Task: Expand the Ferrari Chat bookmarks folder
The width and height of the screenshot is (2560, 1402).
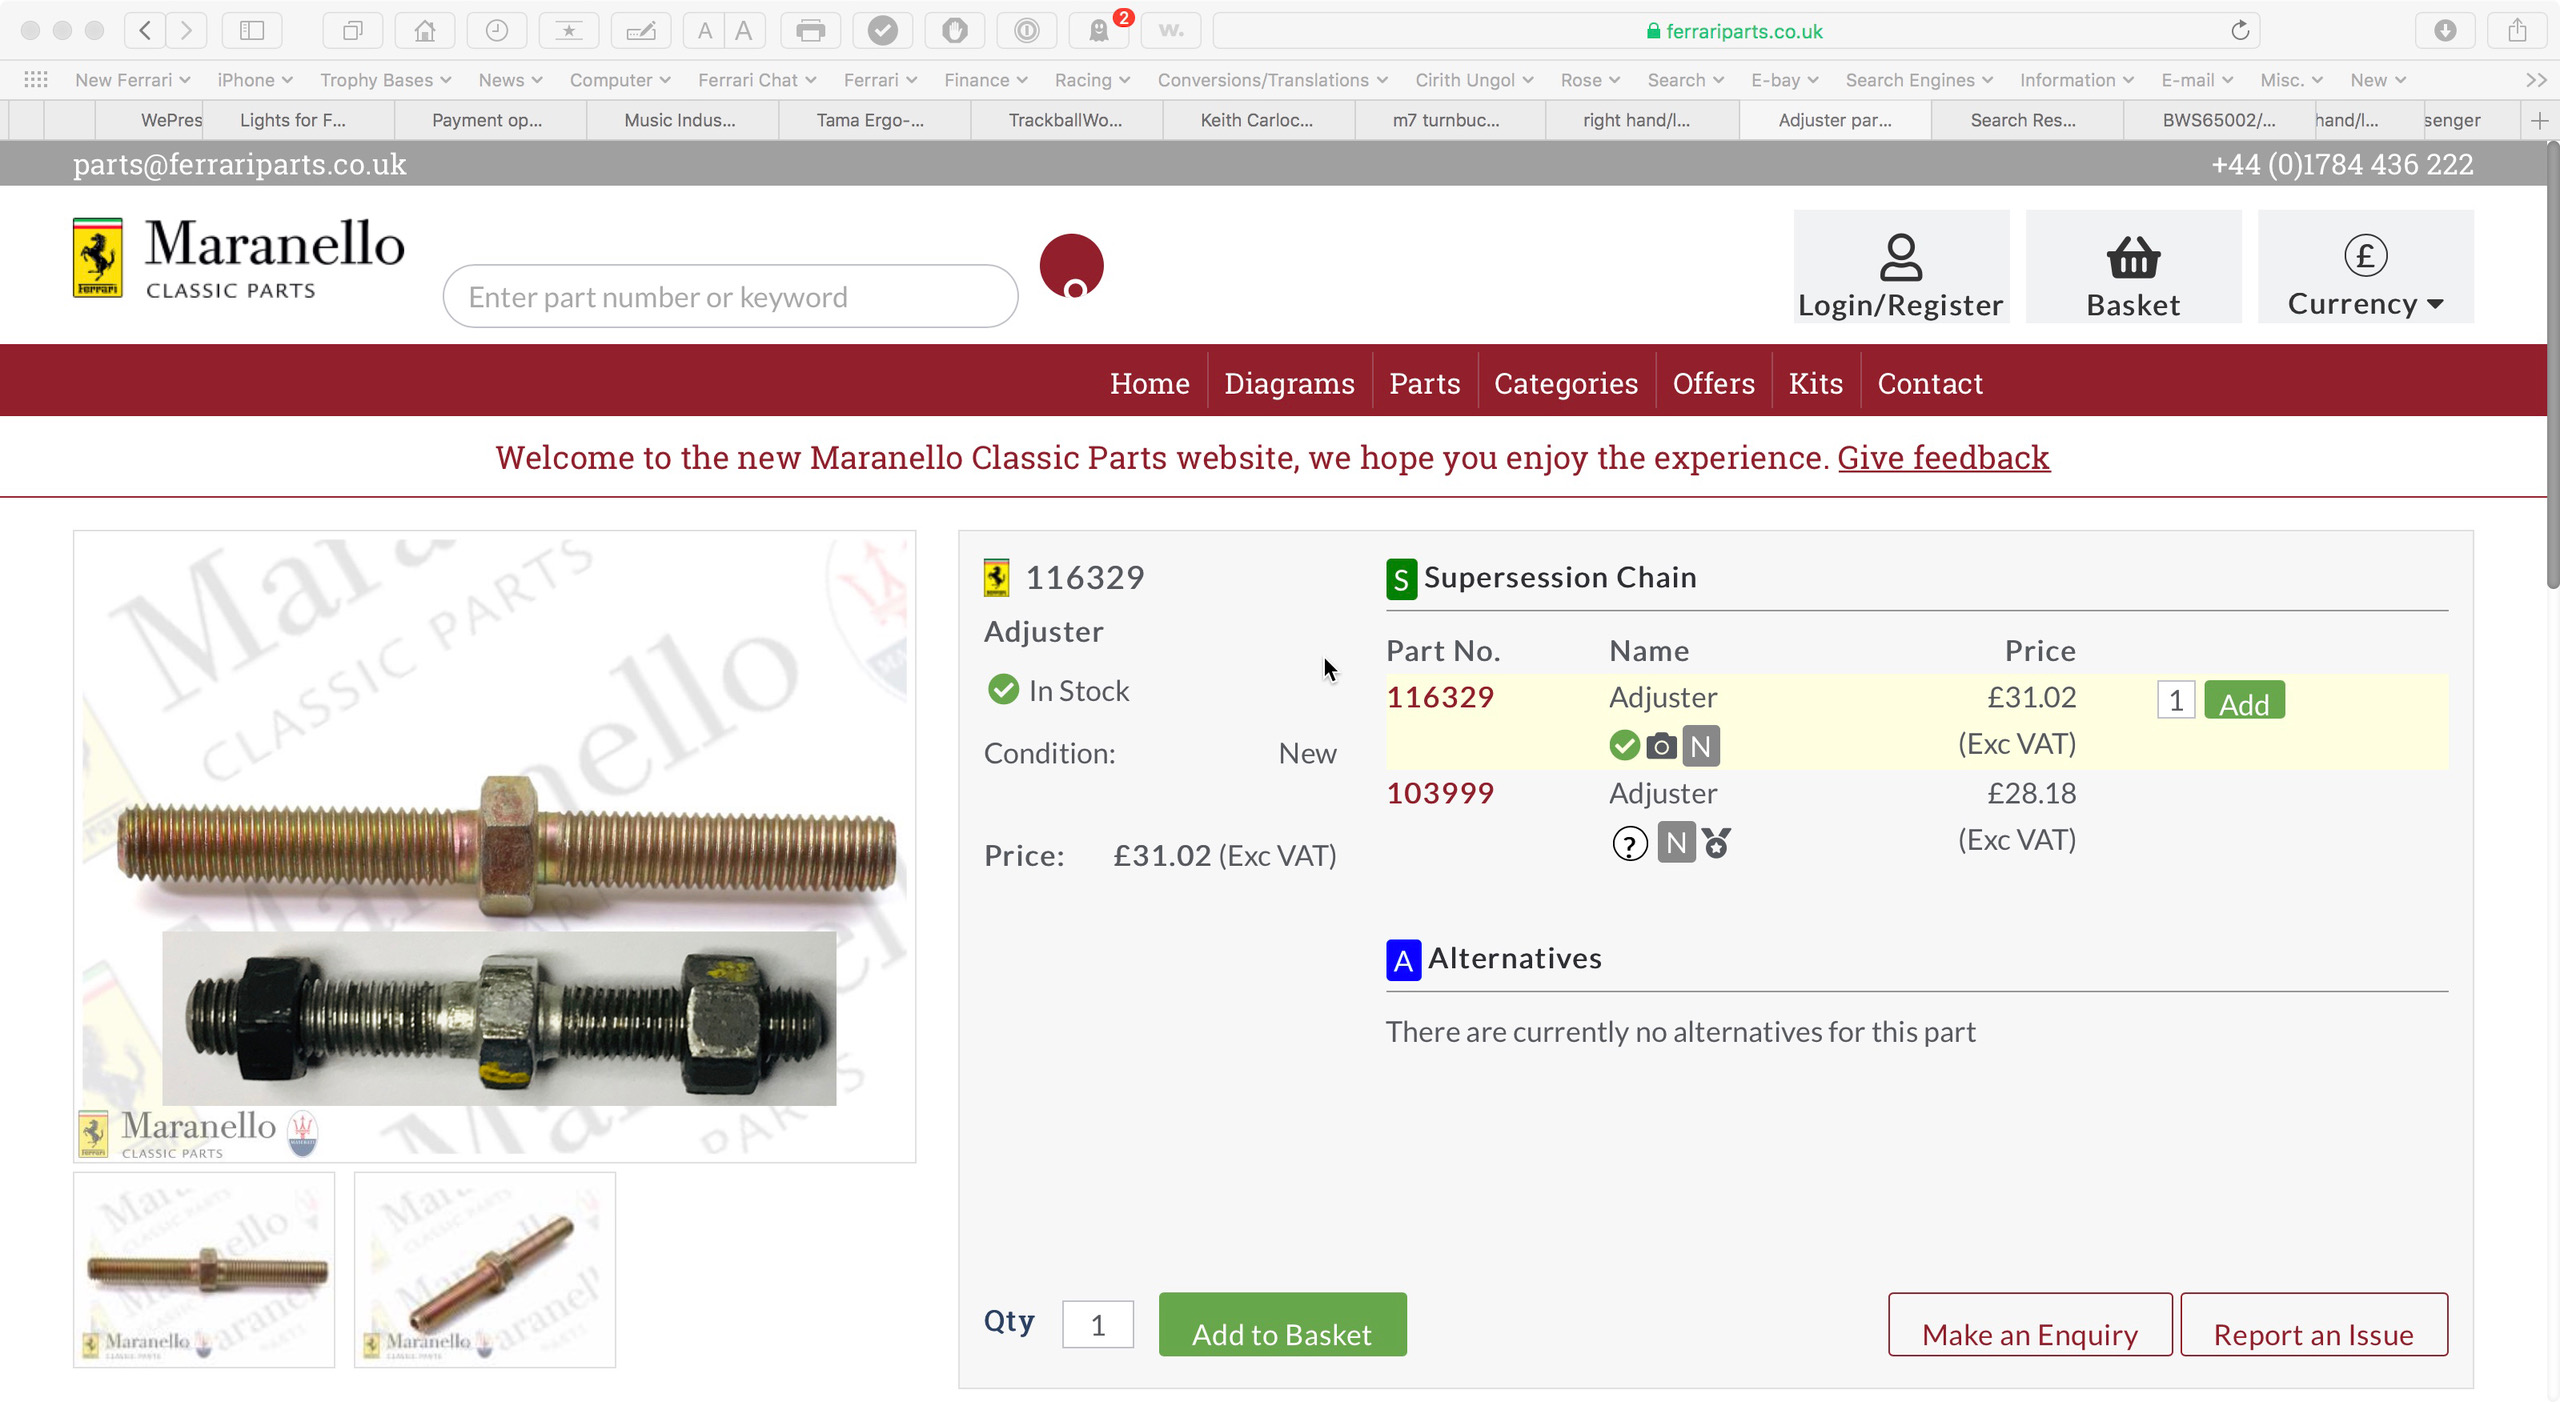Action: (x=757, y=80)
